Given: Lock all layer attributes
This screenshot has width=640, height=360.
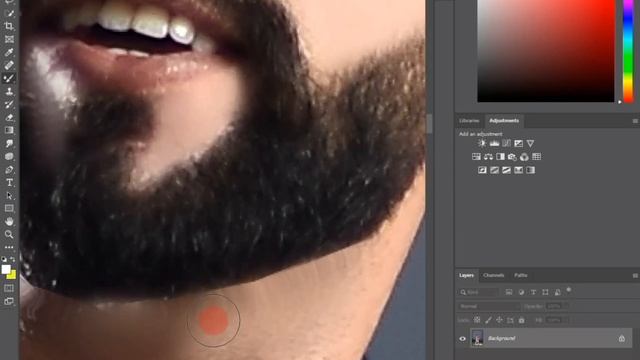Looking at the screenshot, I should click(x=522, y=320).
